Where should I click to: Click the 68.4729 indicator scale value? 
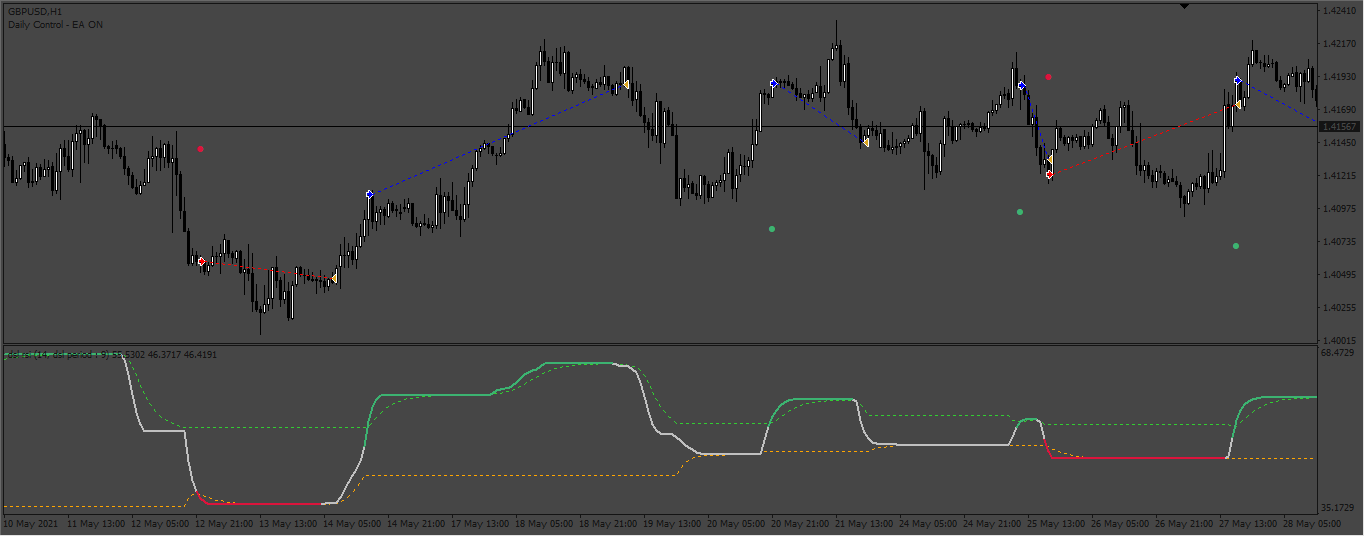[x=1339, y=353]
